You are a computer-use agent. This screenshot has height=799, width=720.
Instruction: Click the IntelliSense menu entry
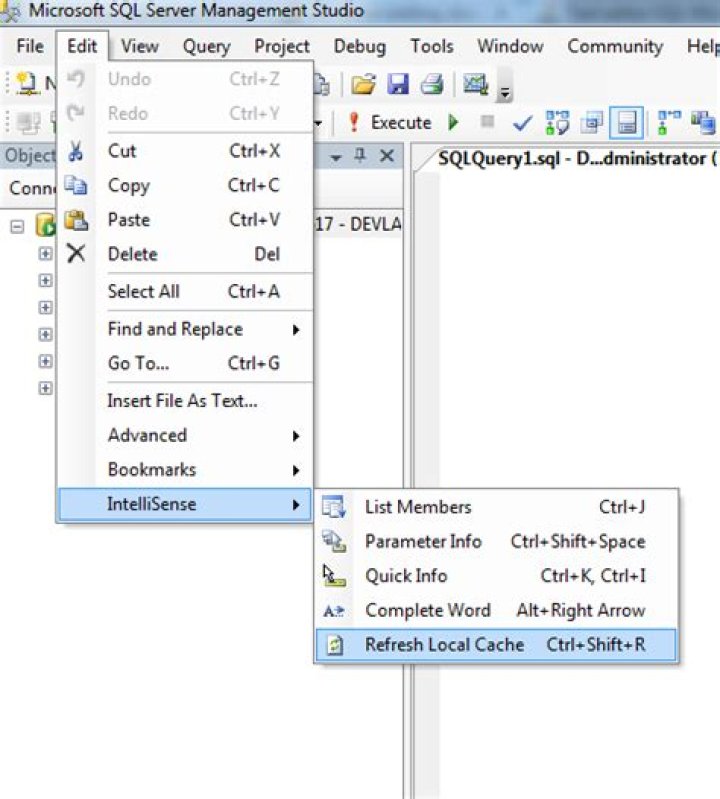185,504
